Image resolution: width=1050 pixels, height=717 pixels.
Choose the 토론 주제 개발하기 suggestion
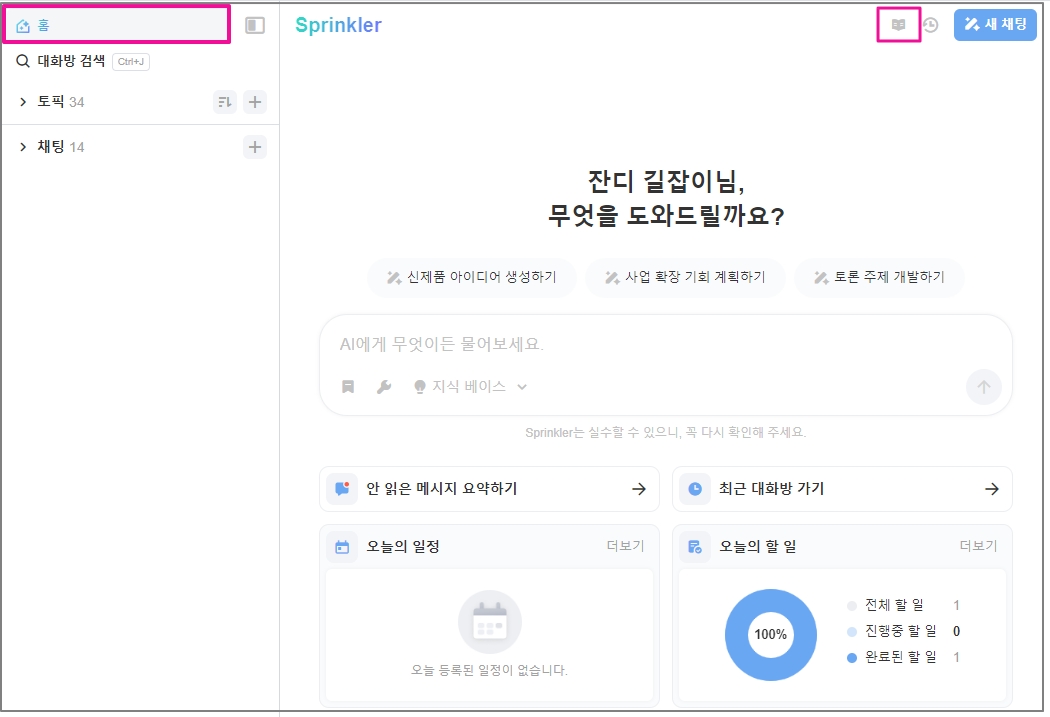879,277
